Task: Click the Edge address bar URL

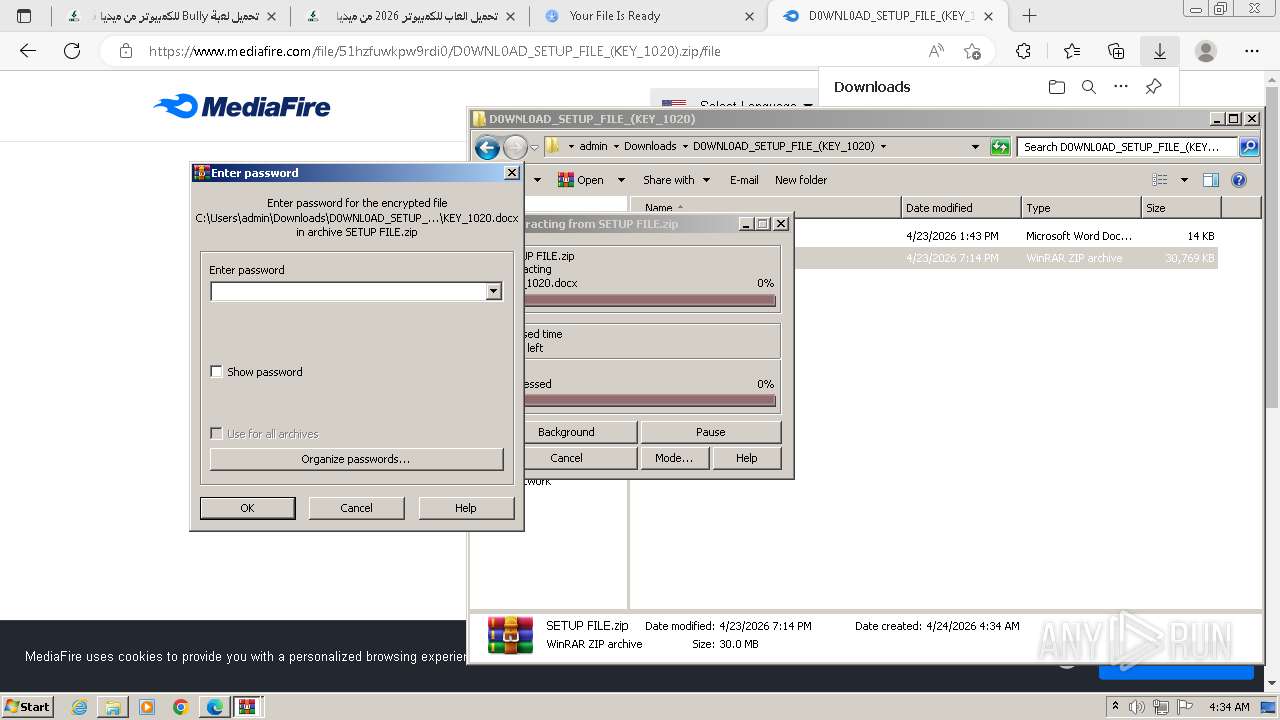Action: coord(434,51)
